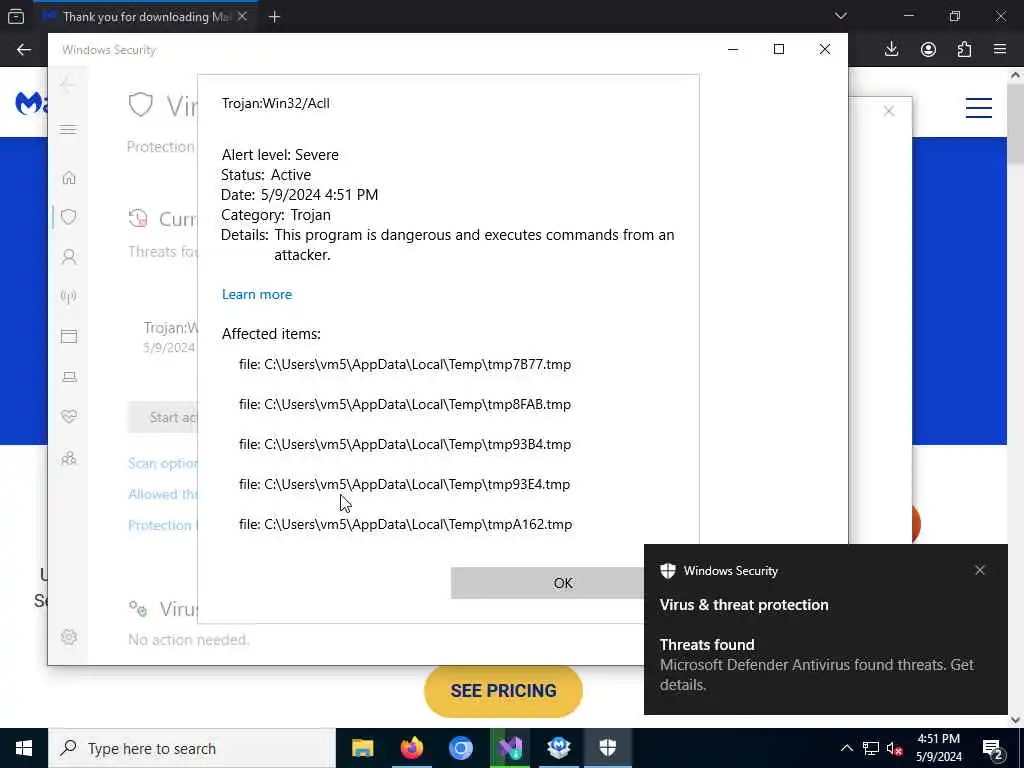Image resolution: width=1024 pixels, height=768 pixels.
Task: Minimize the Windows Security window
Action: pyautogui.click(x=733, y=50)
